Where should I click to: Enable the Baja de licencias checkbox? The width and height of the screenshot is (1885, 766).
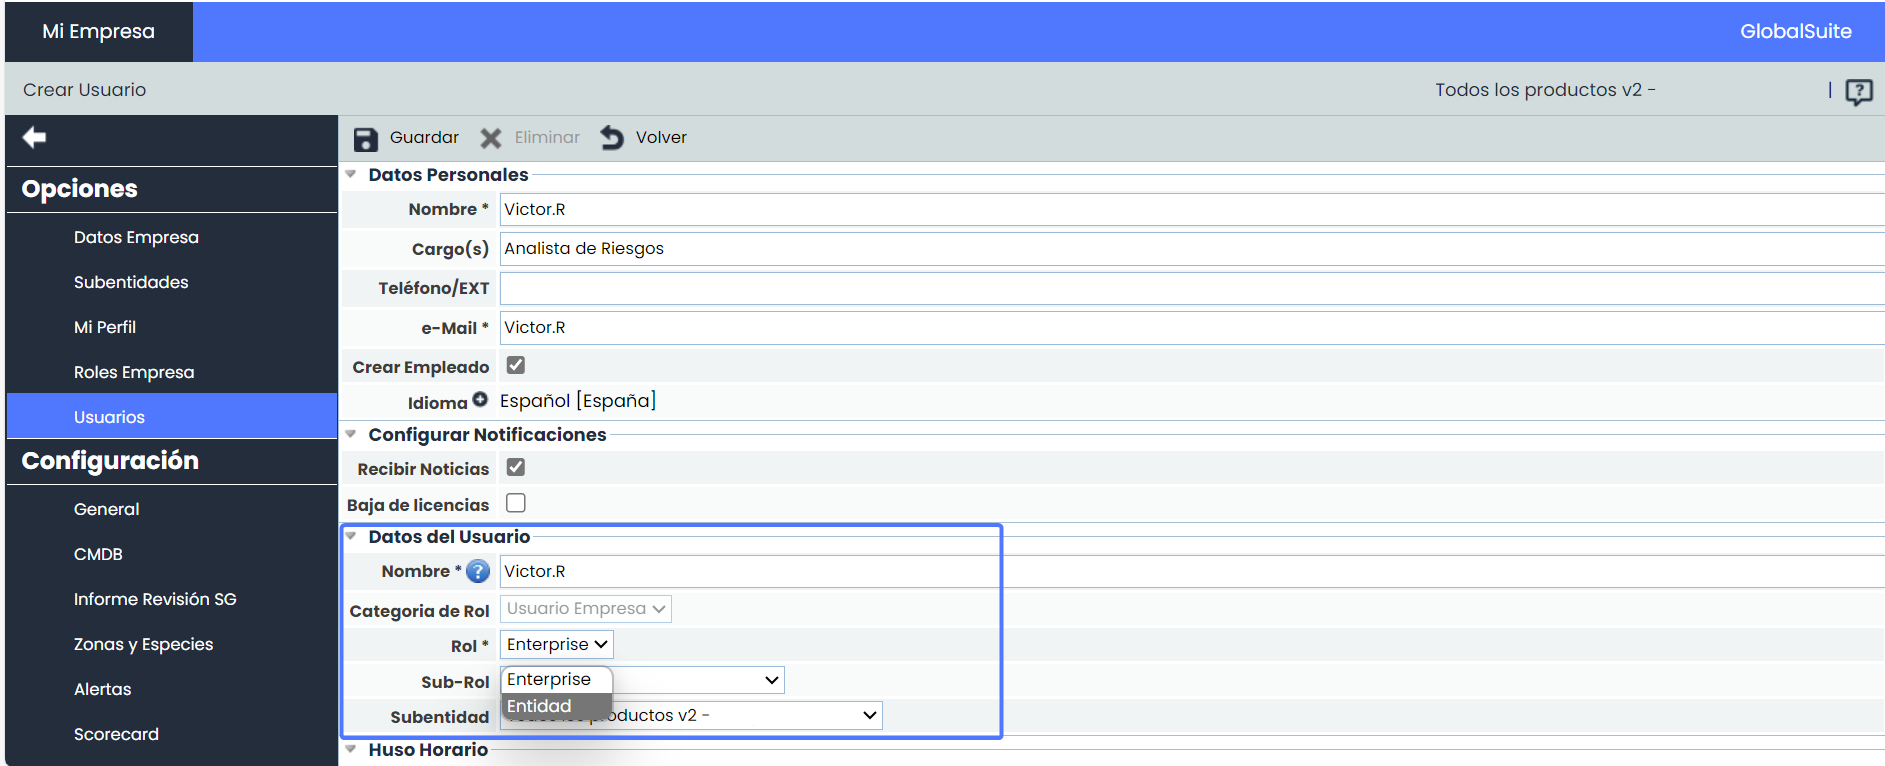[x=516, y=503]
